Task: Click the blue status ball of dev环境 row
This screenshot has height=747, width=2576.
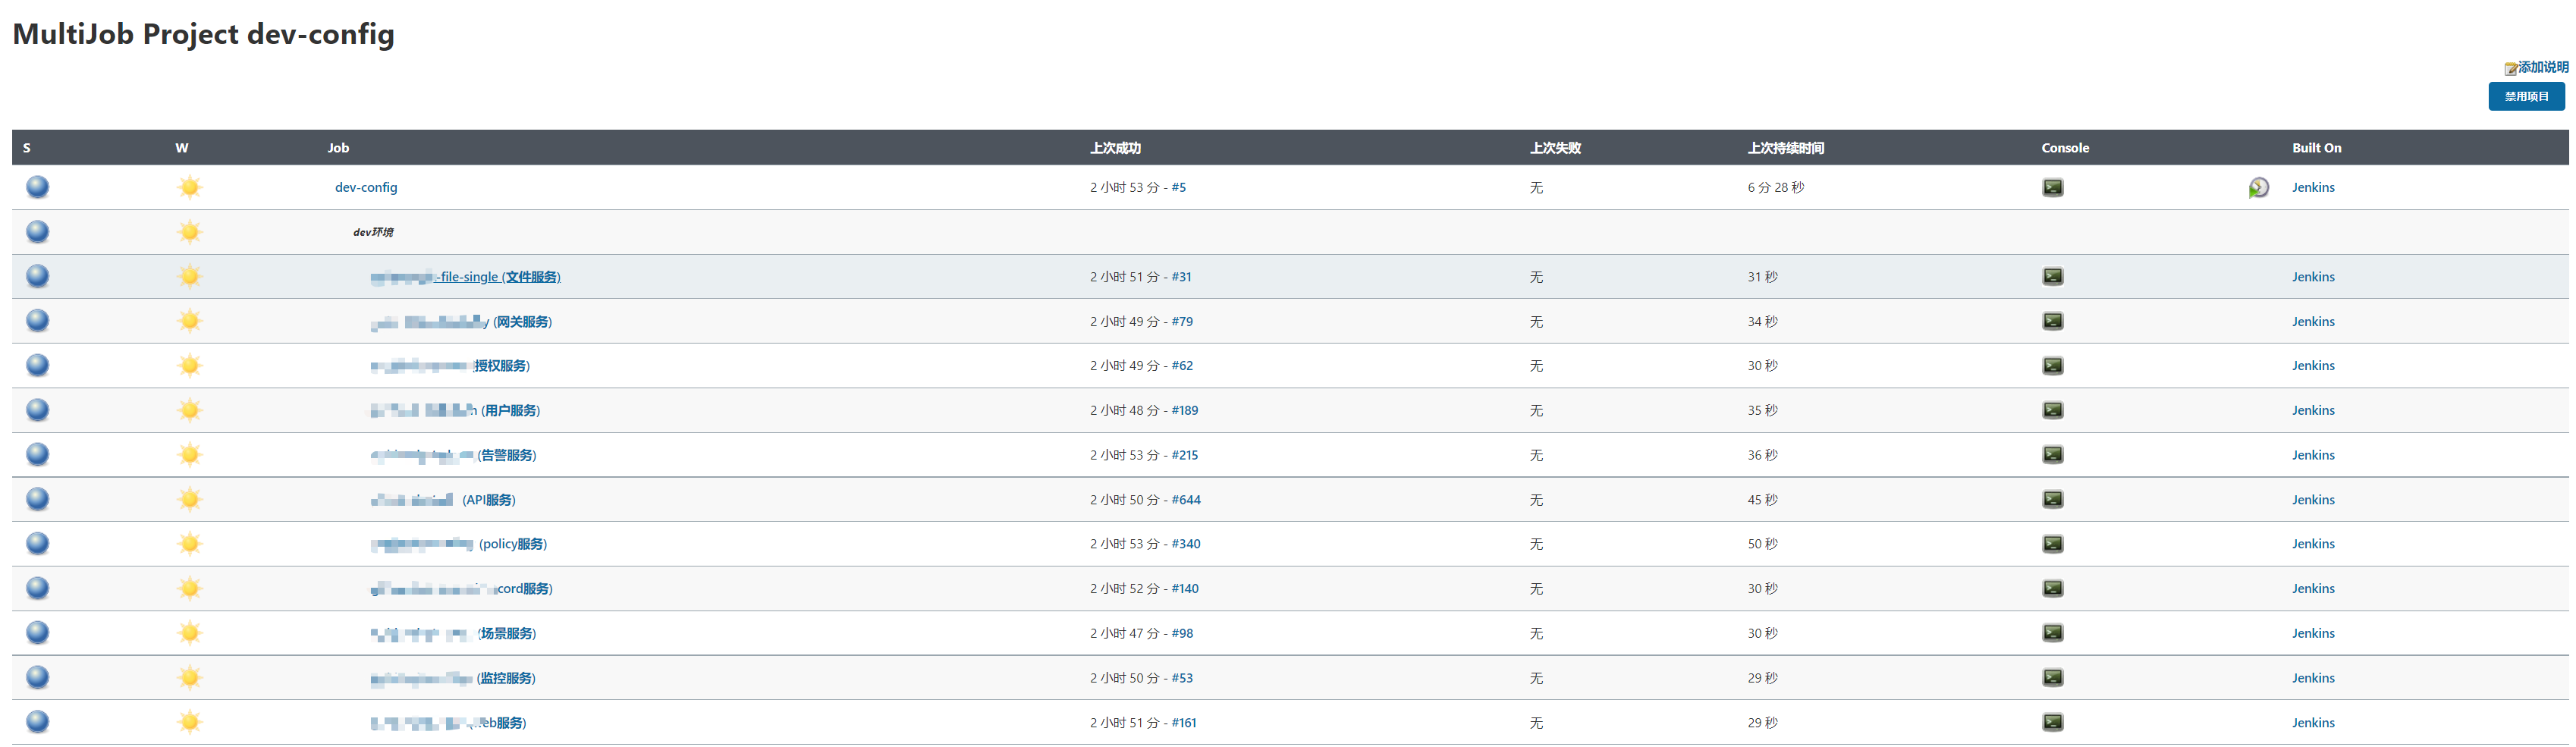Action: click(x=37, y=231)
